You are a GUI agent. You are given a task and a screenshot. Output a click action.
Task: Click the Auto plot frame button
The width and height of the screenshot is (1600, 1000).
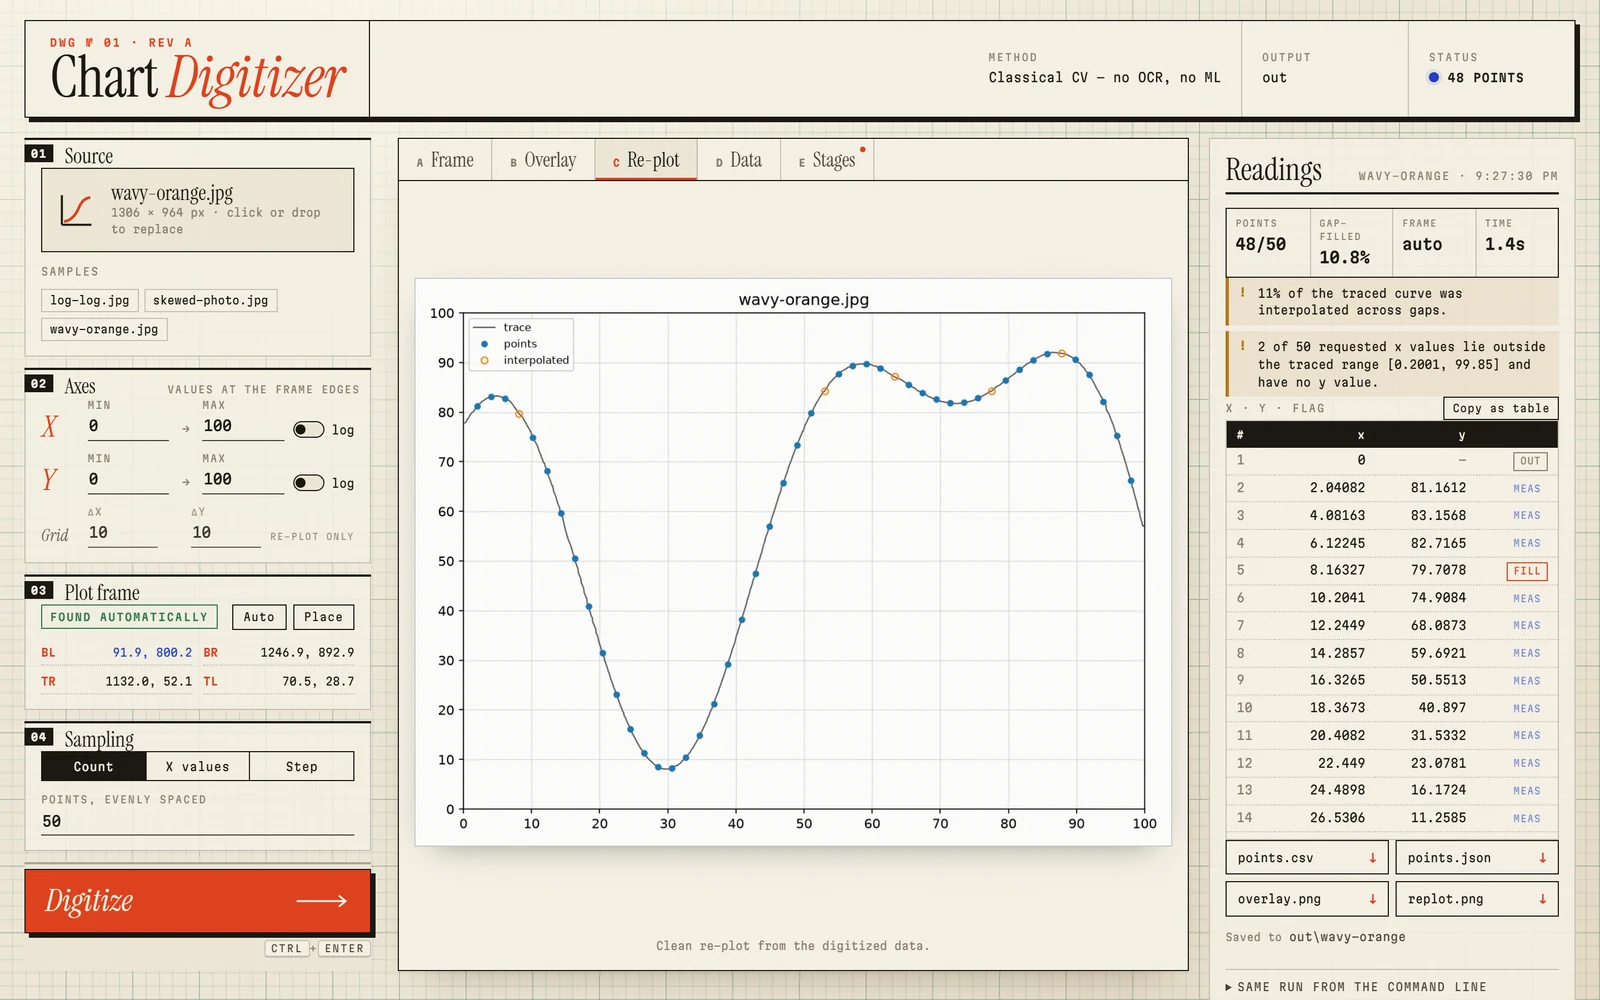(259, 617)
